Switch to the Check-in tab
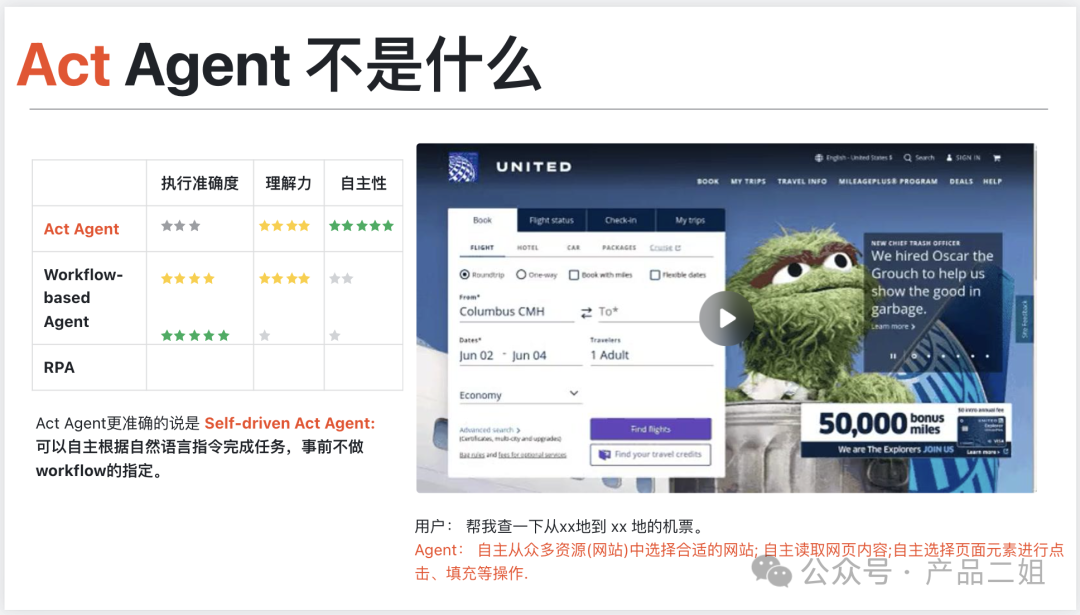The height and width of the screenshot is (615, 1080). [621, 220]
